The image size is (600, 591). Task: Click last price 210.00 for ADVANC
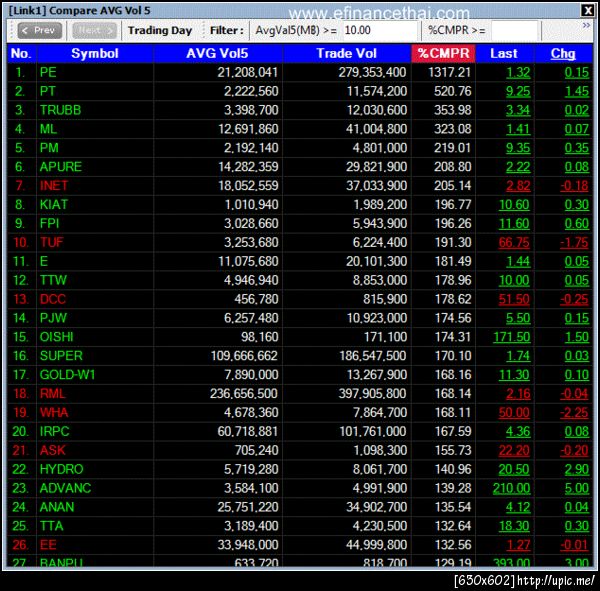click(512, 488)
